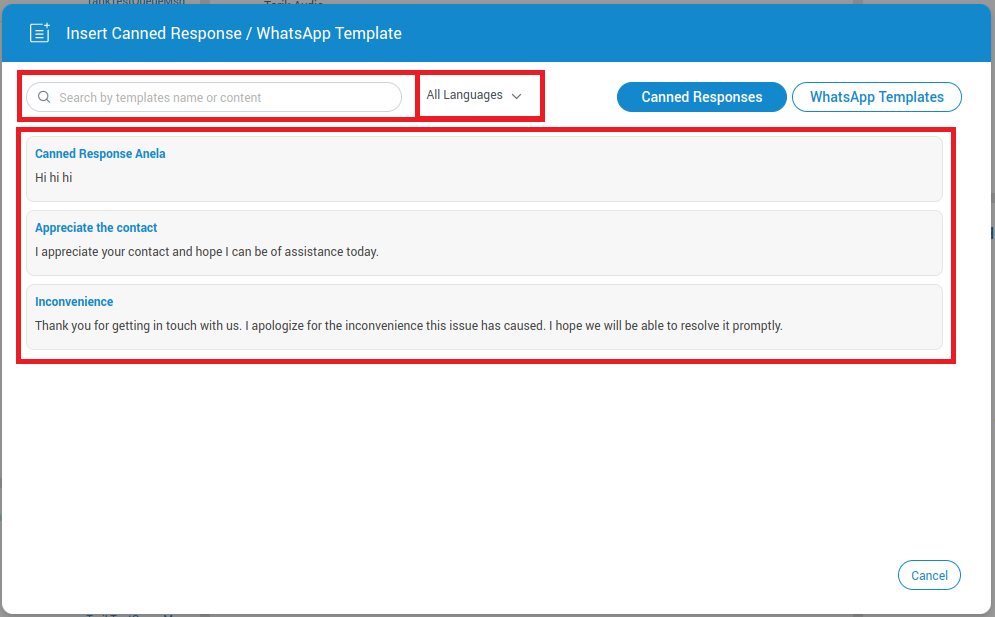Image resolution: width=995 pixels, height=617 pixels.
Task: Select the Appreciate the contact template title
Action: click(96, 228)
